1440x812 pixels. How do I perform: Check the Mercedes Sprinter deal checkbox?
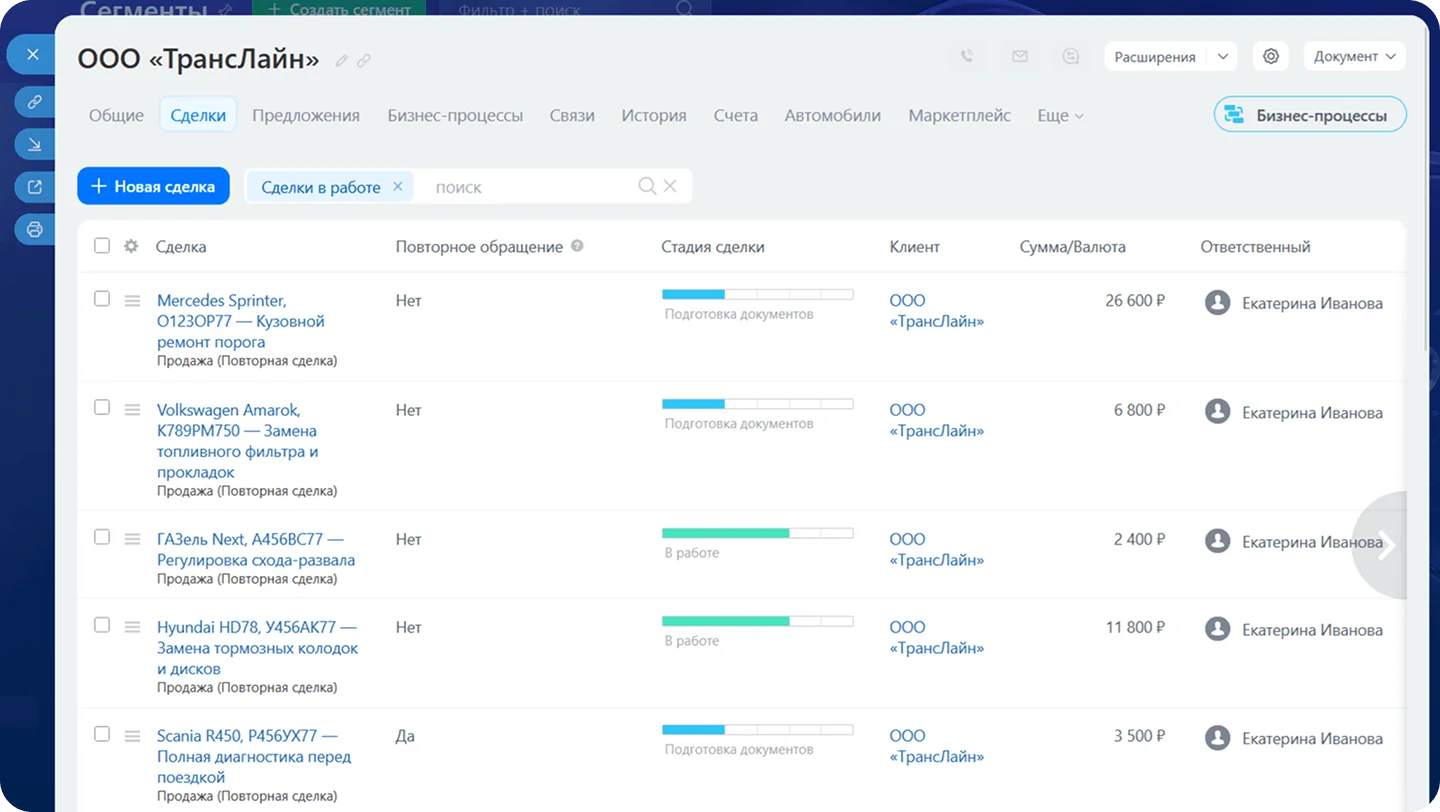pos(102,298)
